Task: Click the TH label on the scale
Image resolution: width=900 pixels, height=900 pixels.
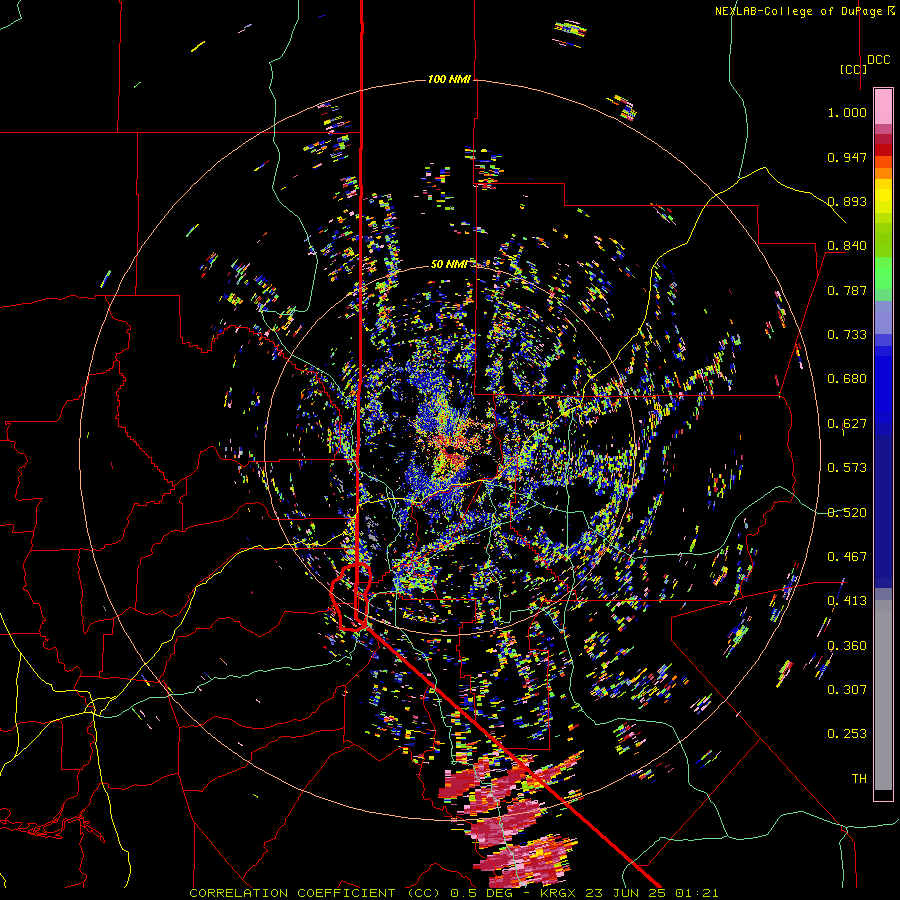Action: [x=859, y=779]
